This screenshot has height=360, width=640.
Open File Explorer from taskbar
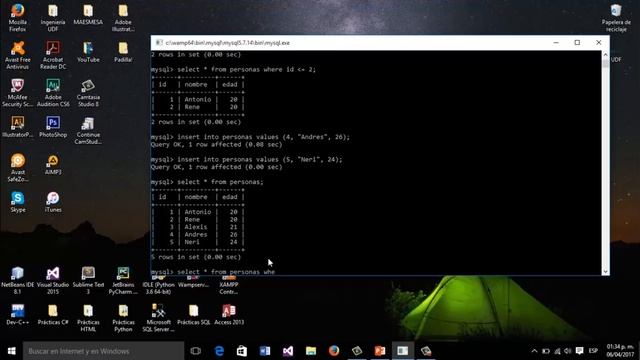tap(311, 351)
